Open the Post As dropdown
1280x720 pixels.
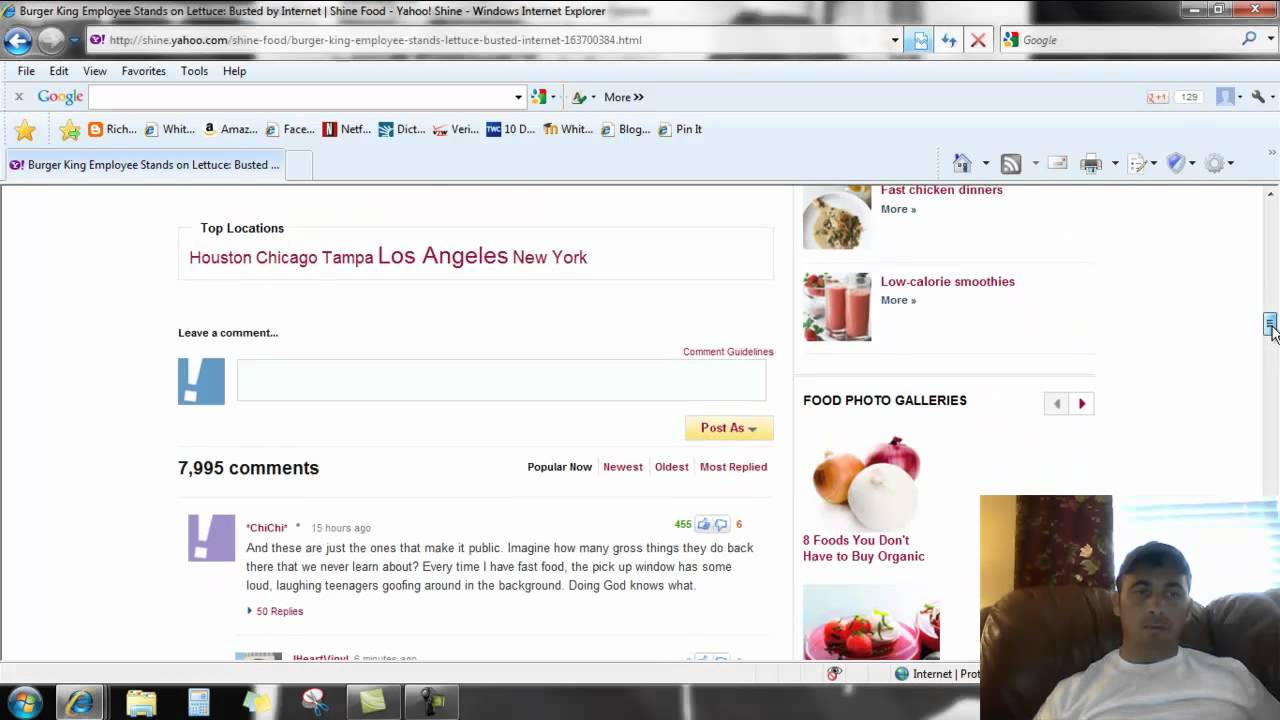point(729,428)
